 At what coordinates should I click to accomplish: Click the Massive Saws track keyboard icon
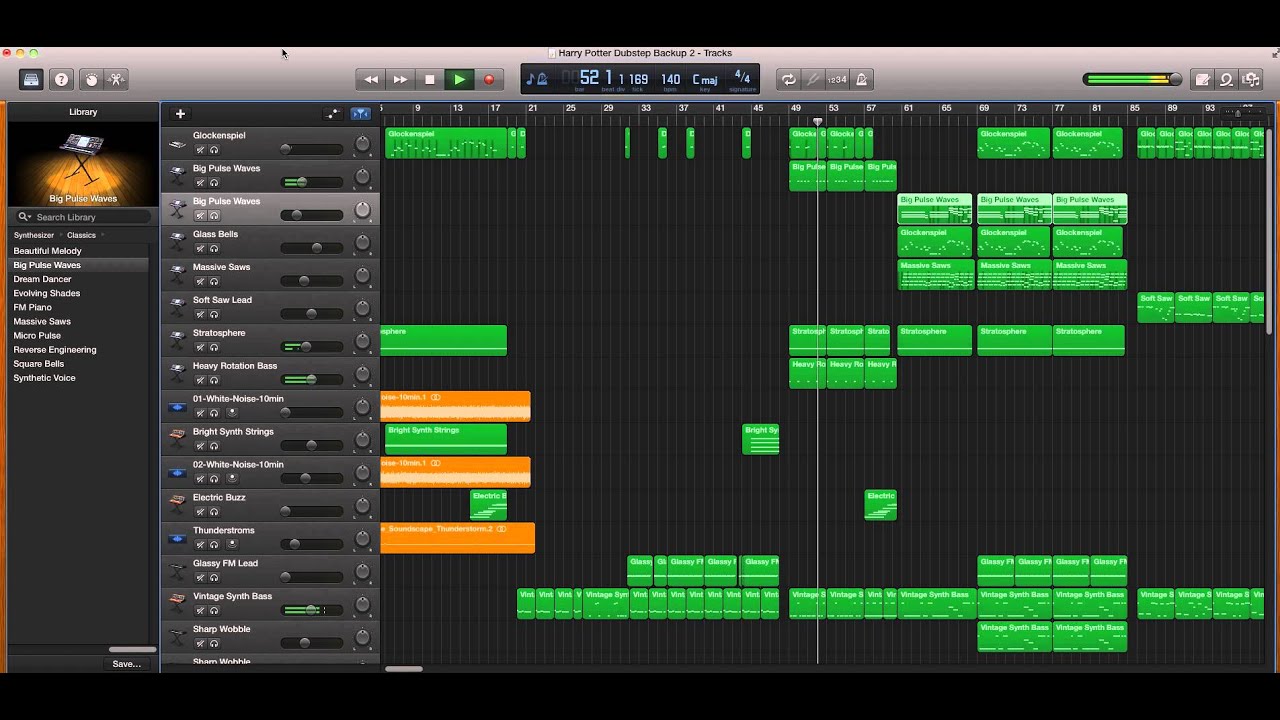(177, 276)
